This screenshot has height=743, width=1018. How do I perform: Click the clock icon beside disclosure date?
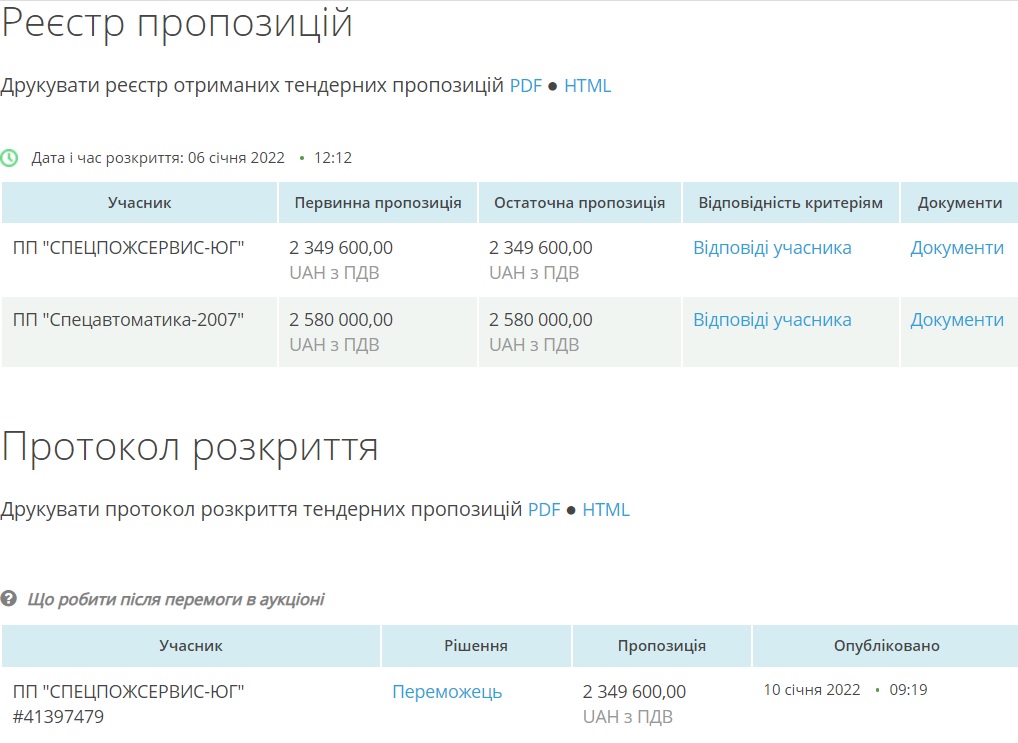(x=9, y=158)
